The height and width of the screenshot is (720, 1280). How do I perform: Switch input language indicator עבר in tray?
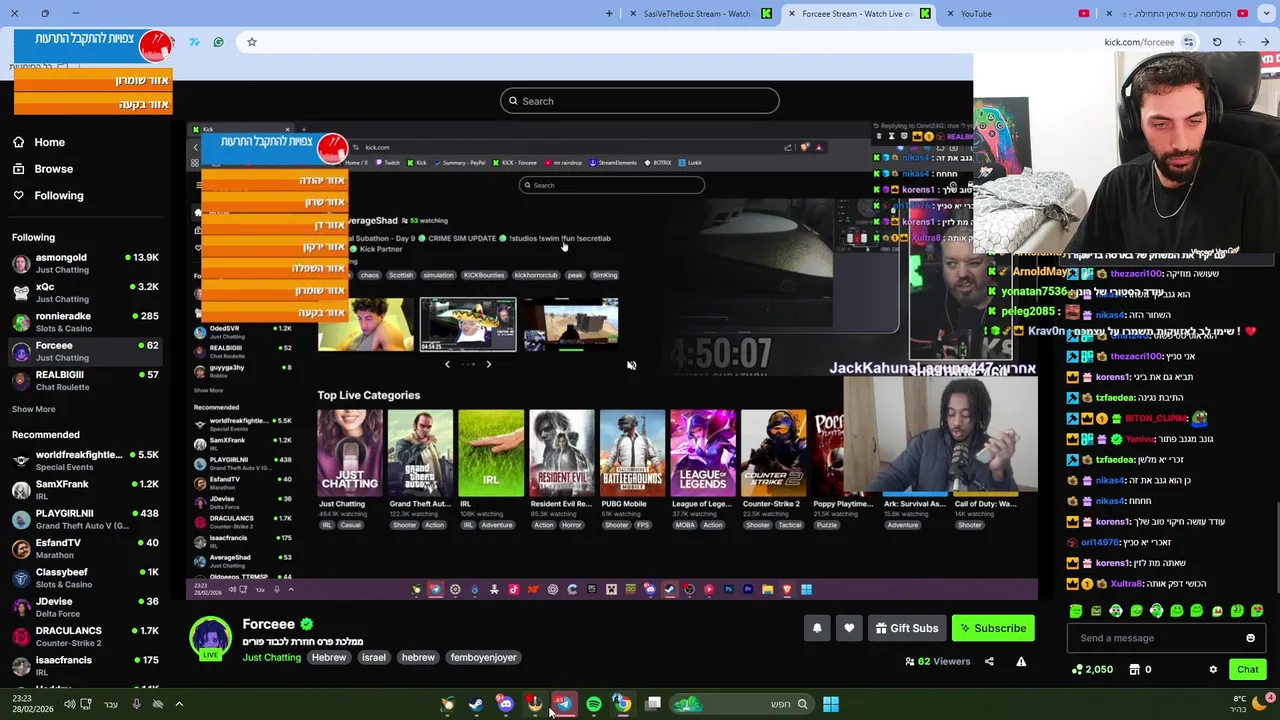point(110,704)
